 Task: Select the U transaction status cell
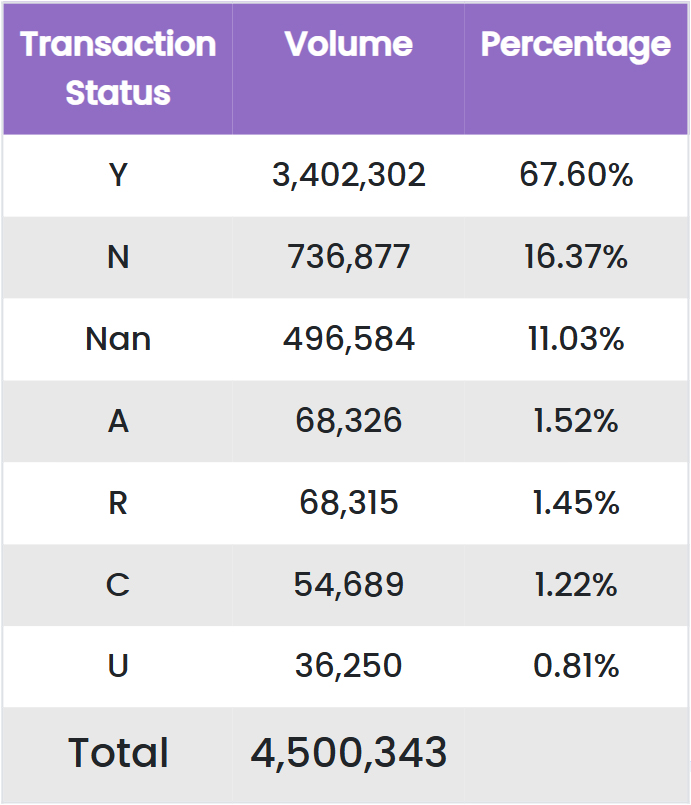click(x=118, y=666)
